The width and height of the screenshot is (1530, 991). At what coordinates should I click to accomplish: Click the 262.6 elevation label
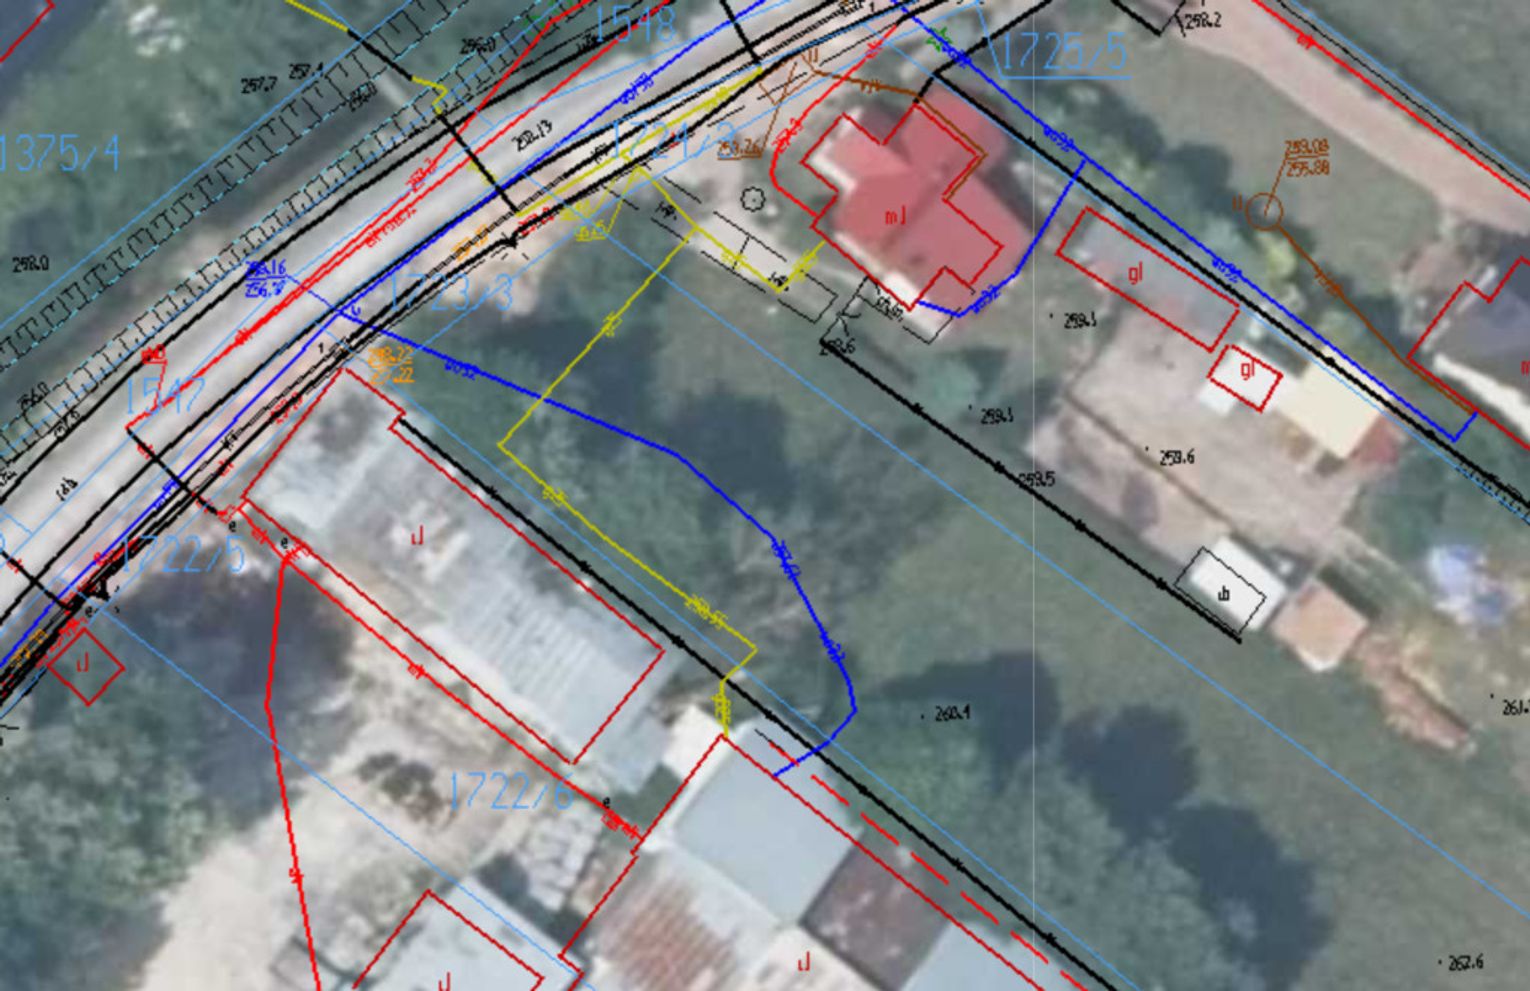[x=1465, y=962]
